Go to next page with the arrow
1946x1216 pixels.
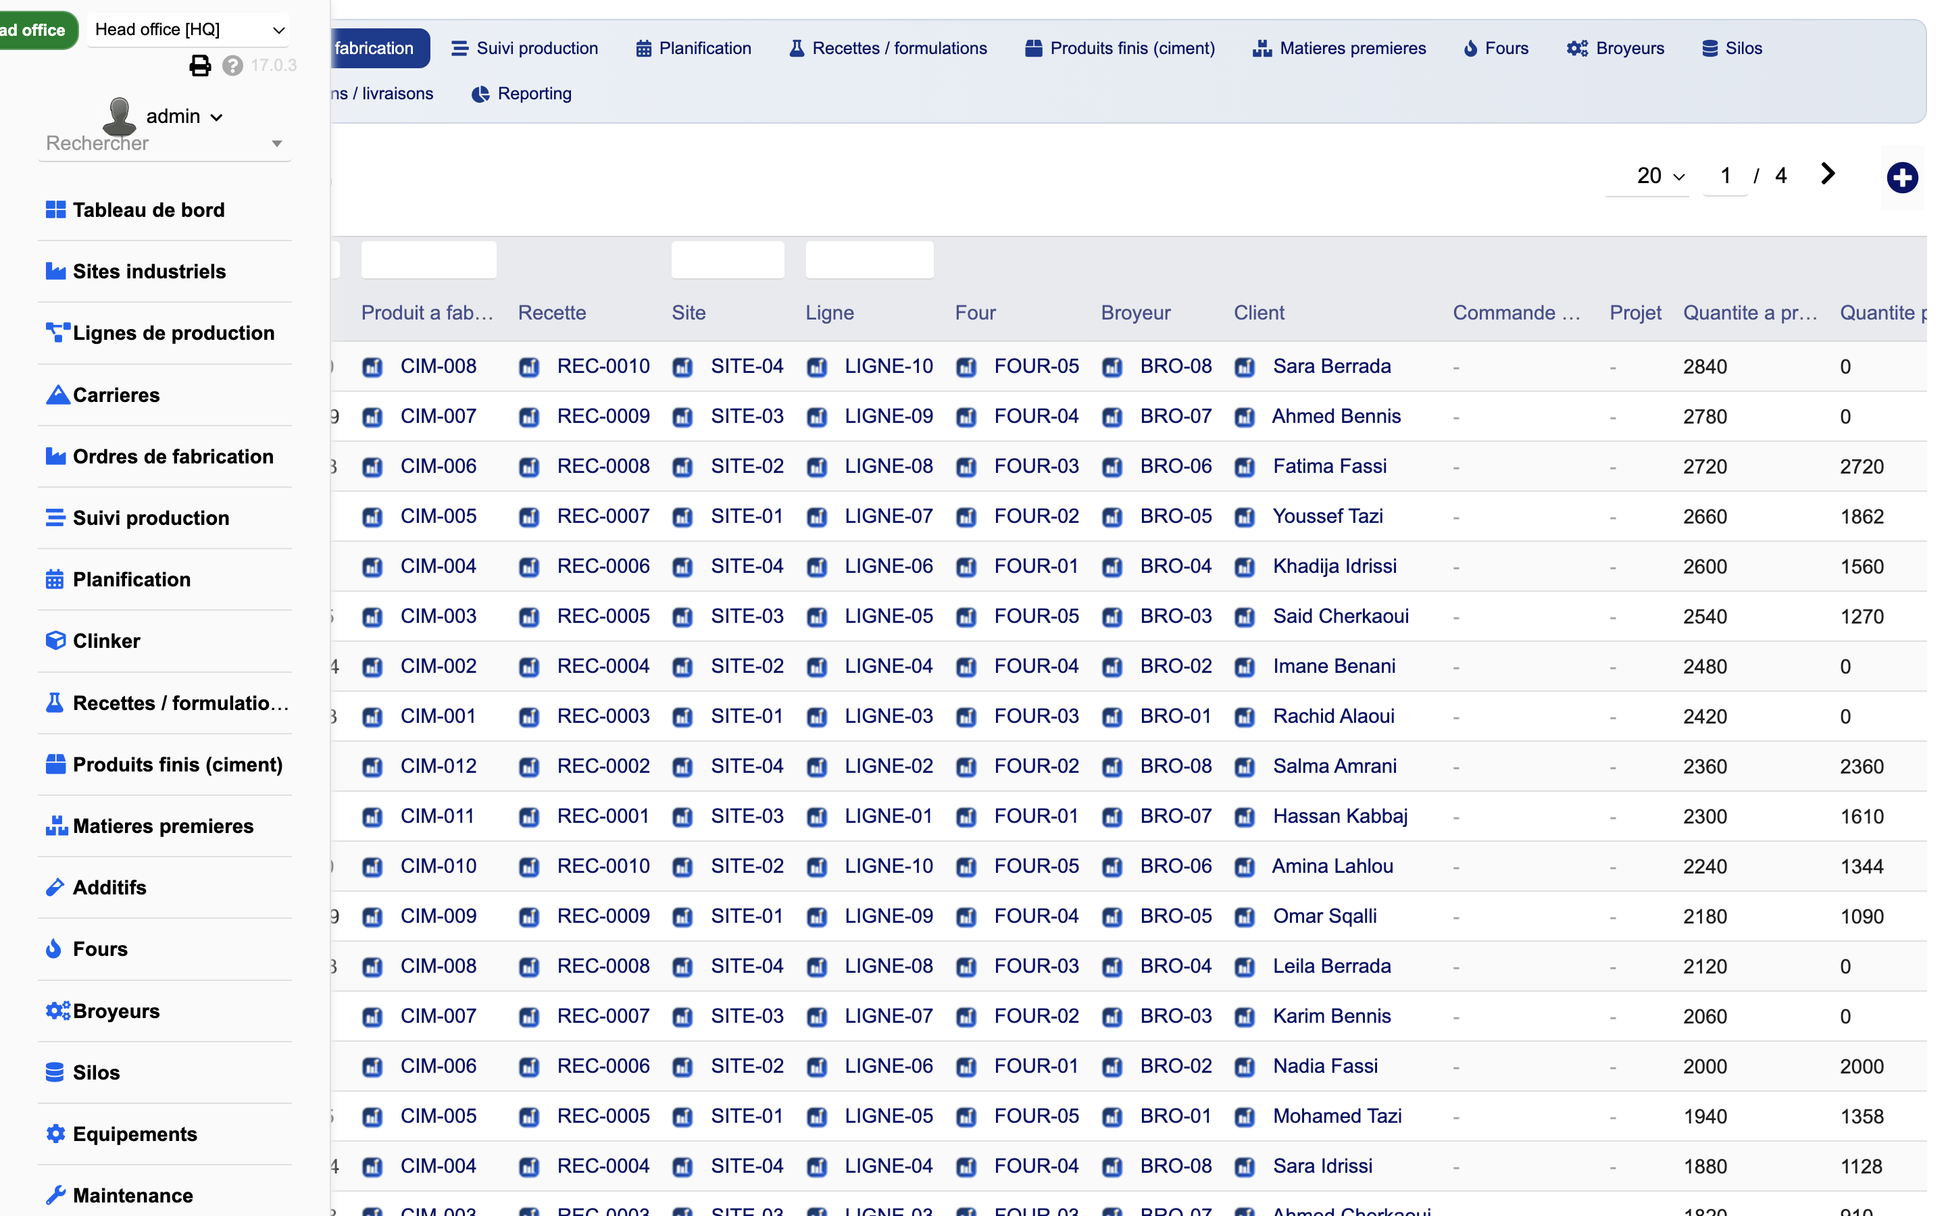[1828, 174]
